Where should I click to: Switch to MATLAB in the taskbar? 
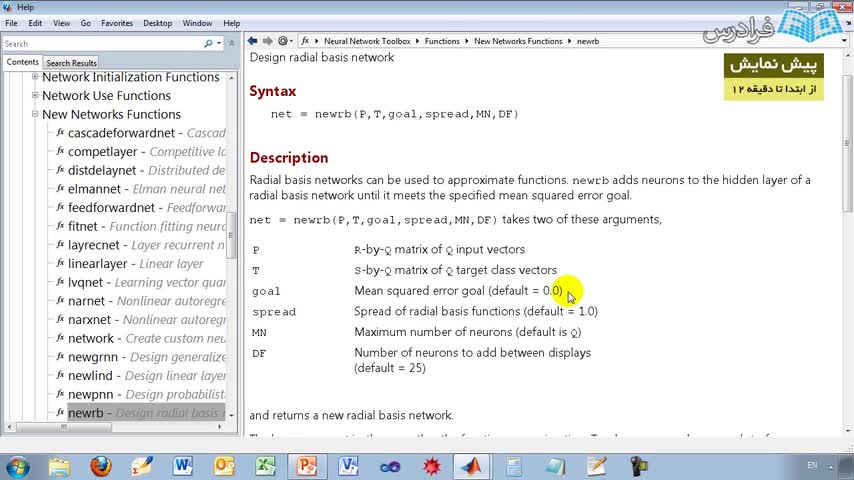coord(471,466)
